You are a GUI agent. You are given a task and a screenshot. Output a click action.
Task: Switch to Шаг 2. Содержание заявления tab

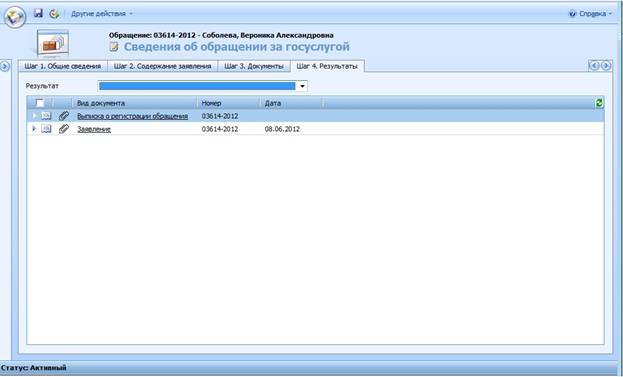(x=163, y=66)
